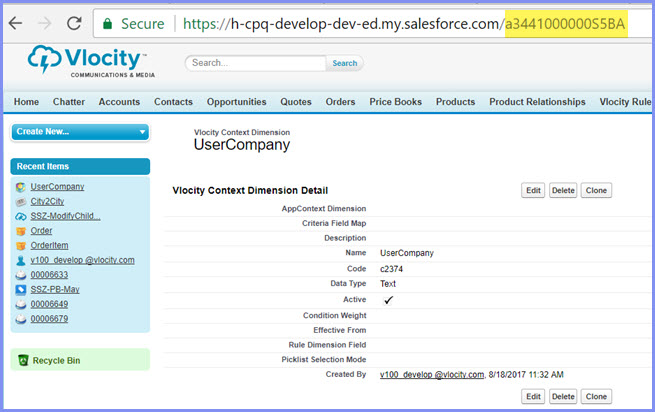Click the Recent Items panel header

click(80, 166)
